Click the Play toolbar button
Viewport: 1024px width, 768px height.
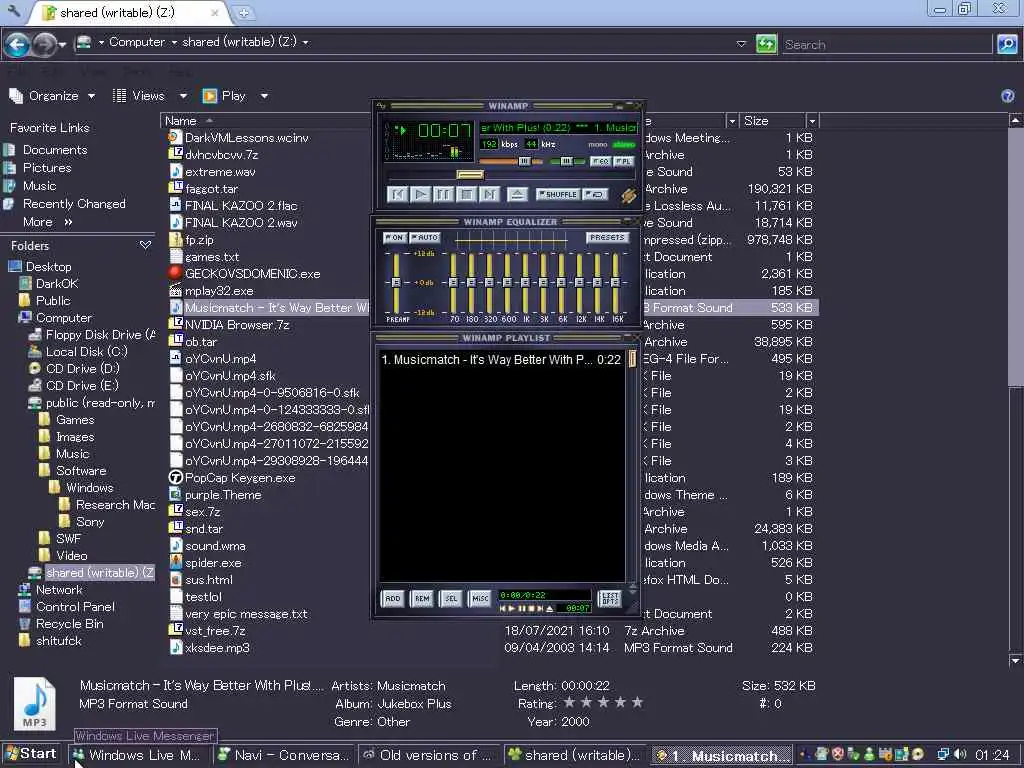click(x=224, y=95)
